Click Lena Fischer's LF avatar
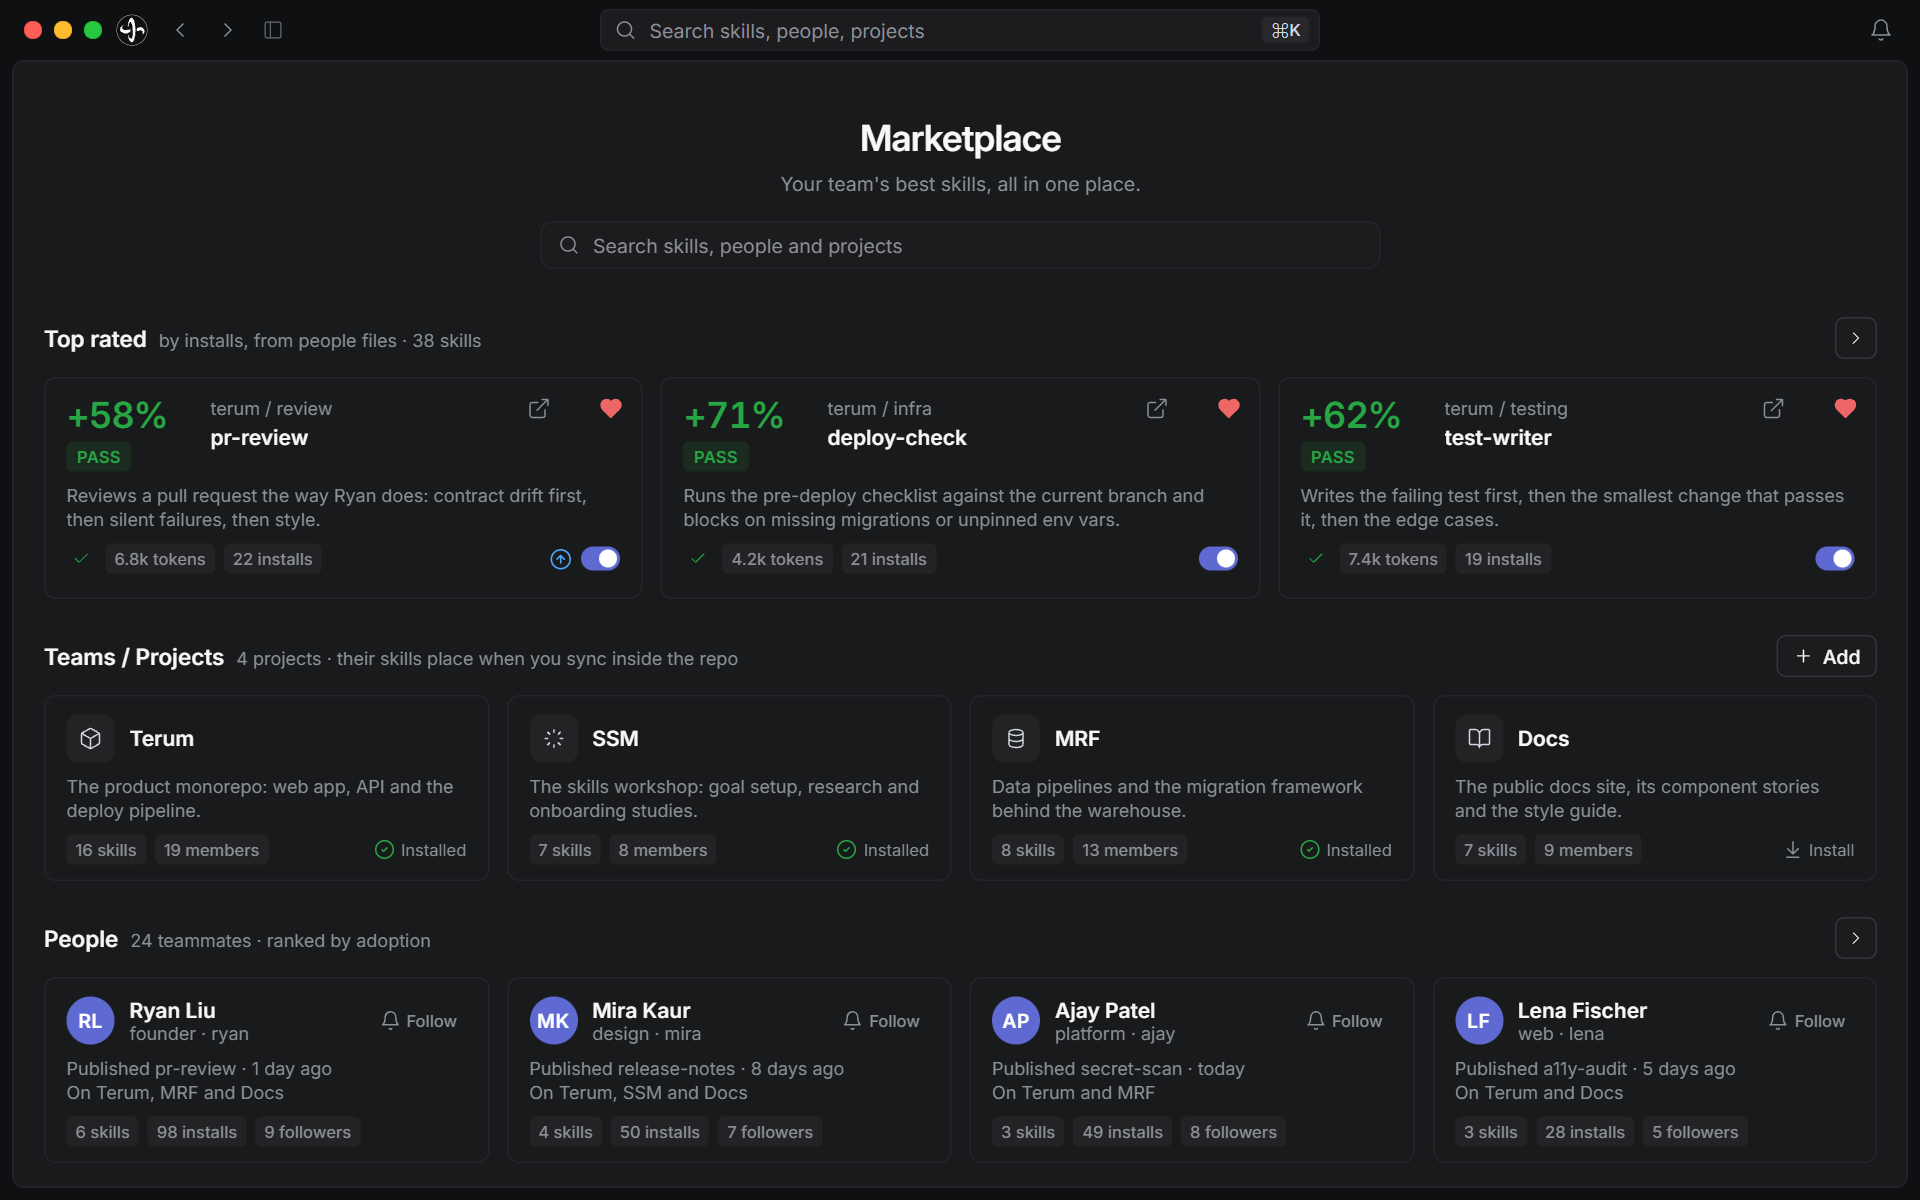 1478,1021
